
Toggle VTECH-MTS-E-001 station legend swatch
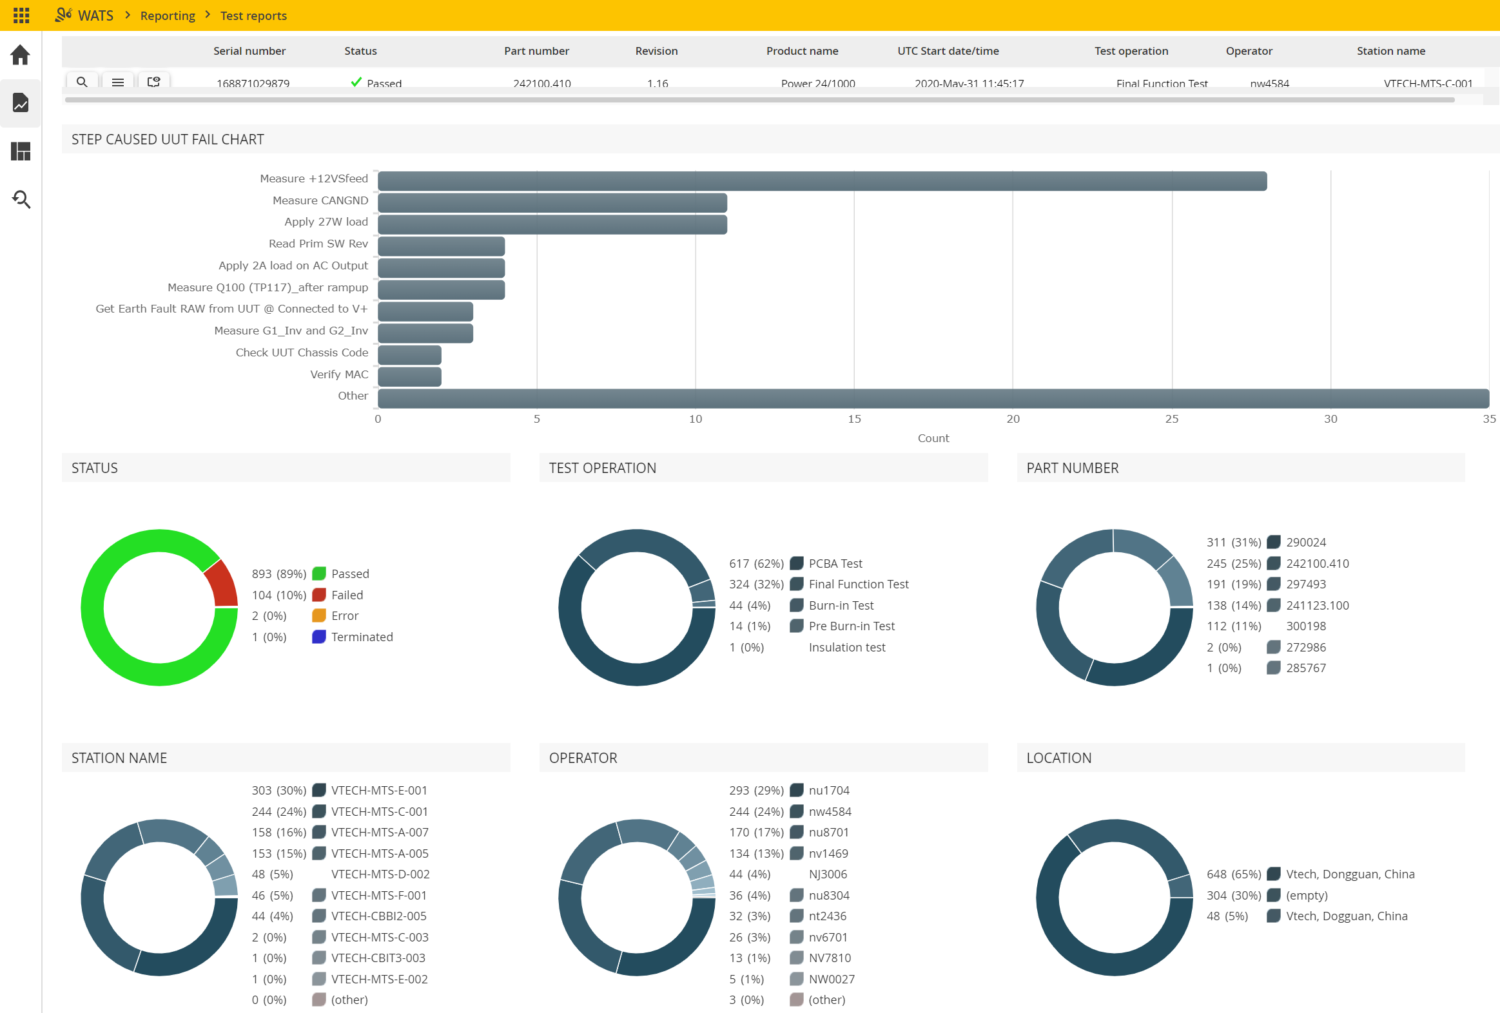319,790
